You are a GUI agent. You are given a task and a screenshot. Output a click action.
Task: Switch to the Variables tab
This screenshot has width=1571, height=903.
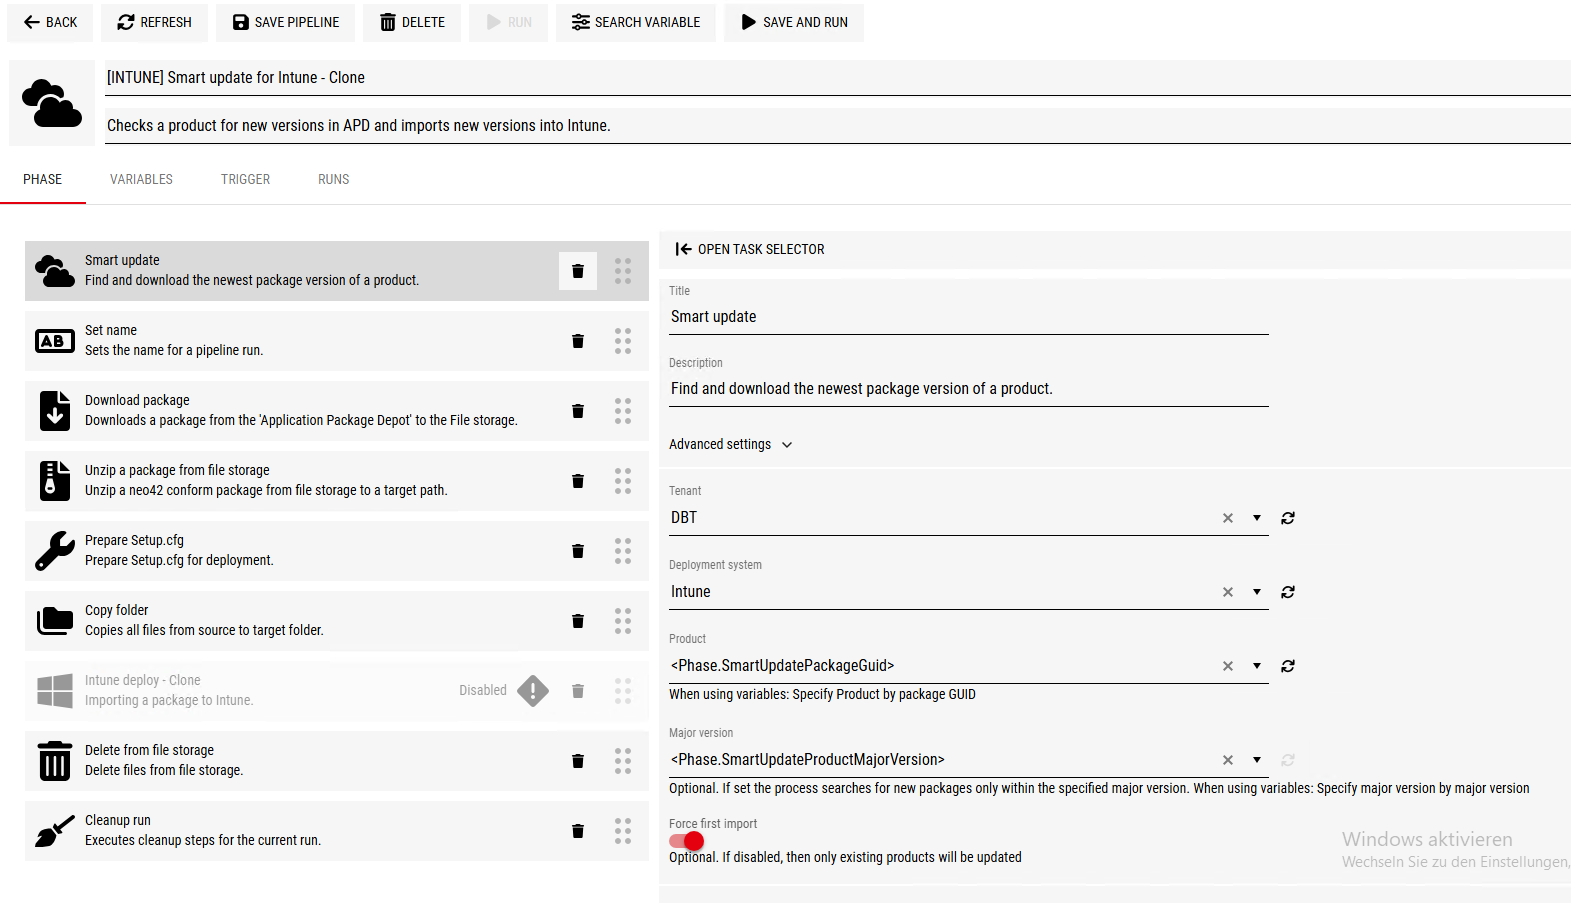(x=141, y=180)
